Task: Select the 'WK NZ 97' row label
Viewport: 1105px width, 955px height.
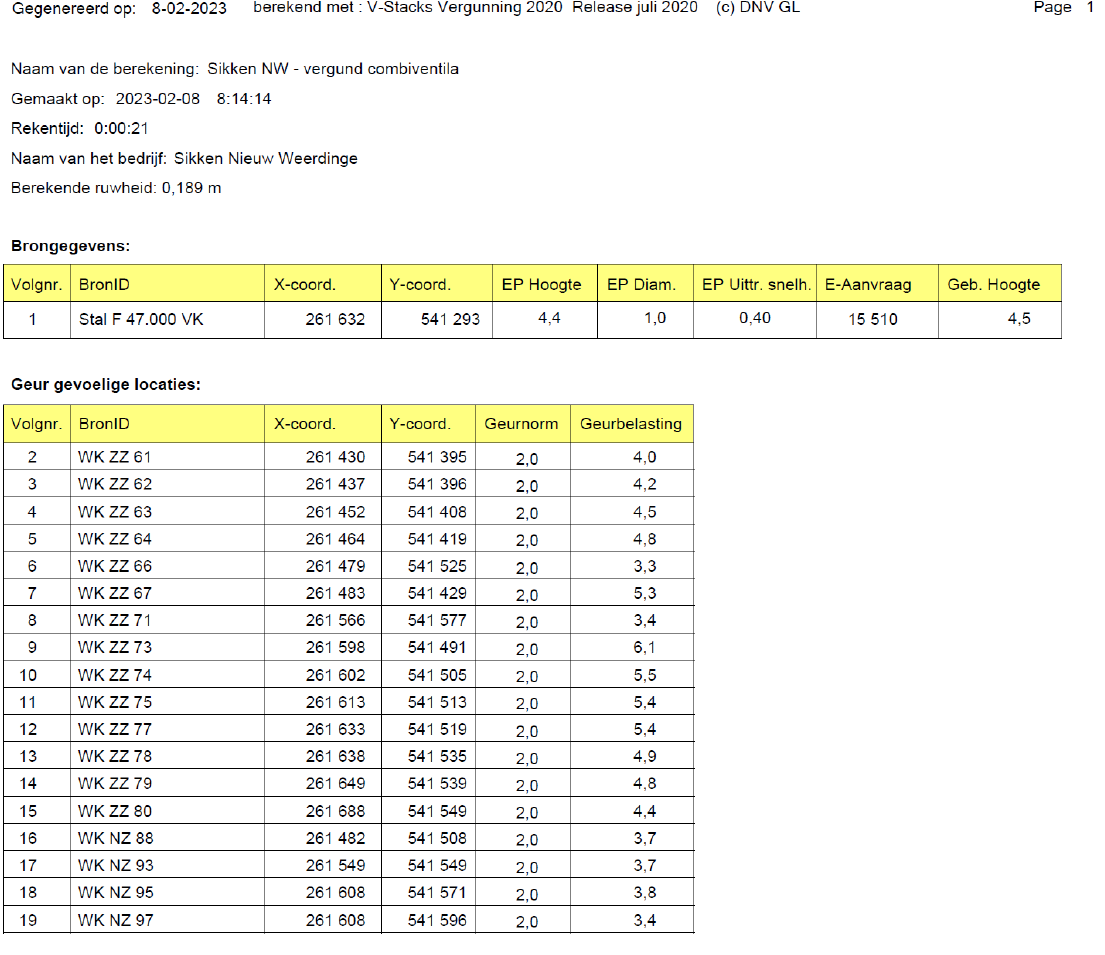Action: pyautogui.click(x=116, y=920)
